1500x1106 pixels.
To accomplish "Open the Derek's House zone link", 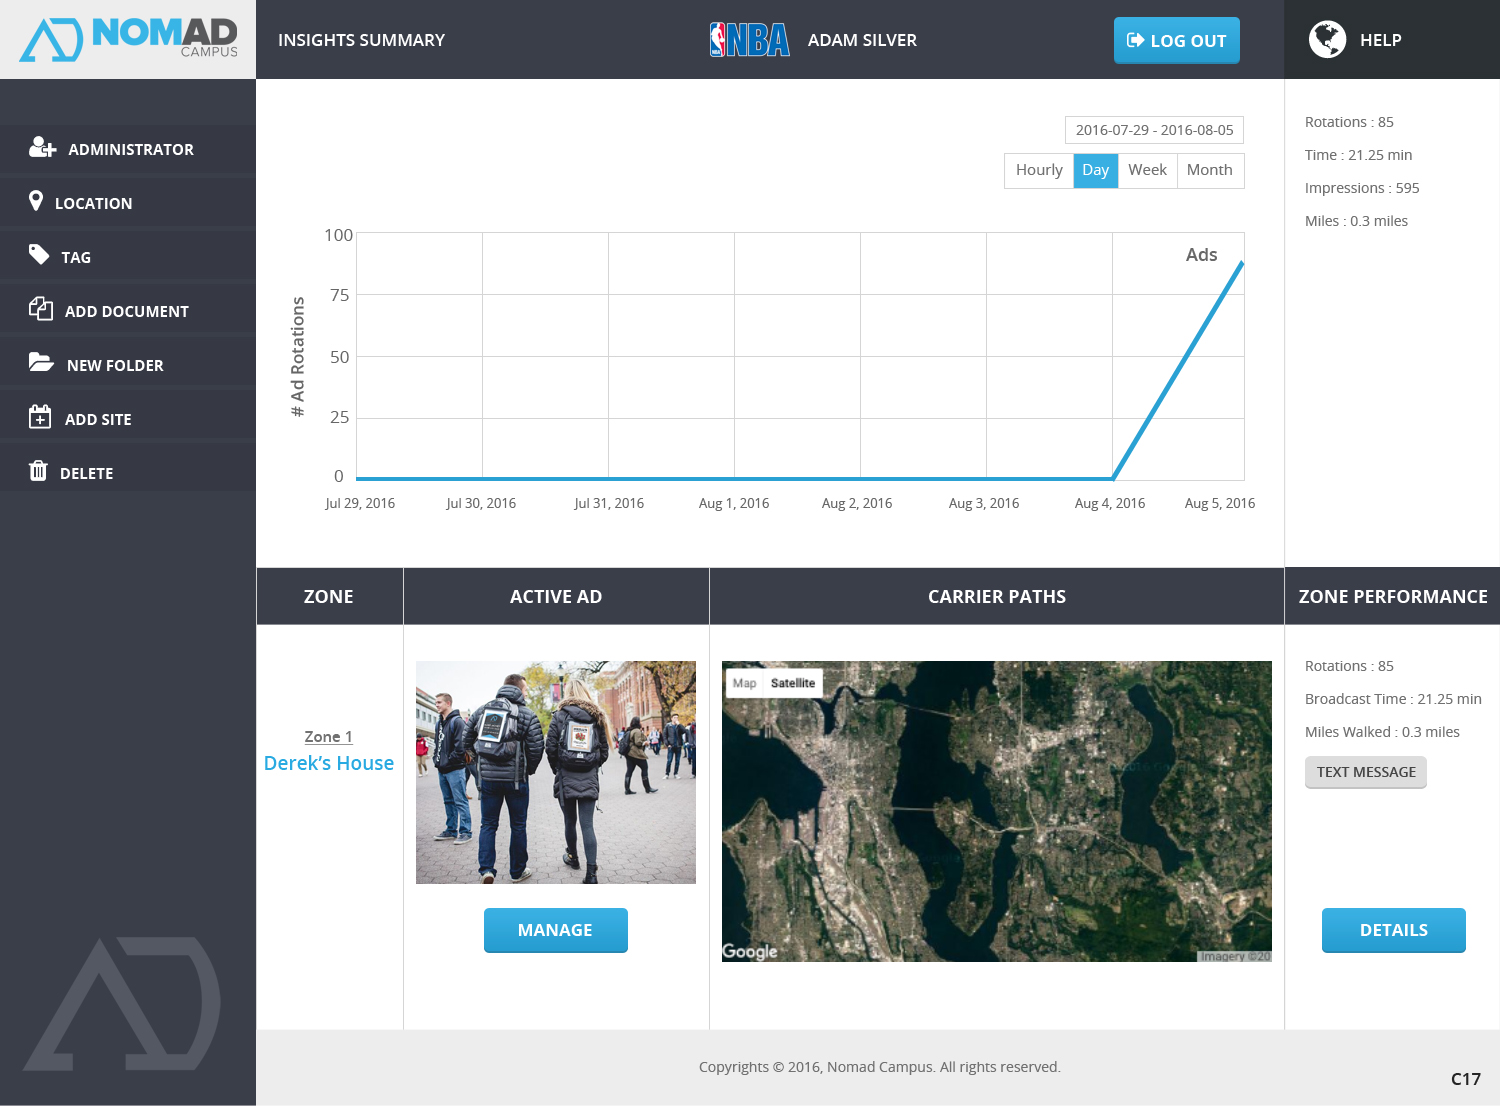I will click(x=329, y=763).
